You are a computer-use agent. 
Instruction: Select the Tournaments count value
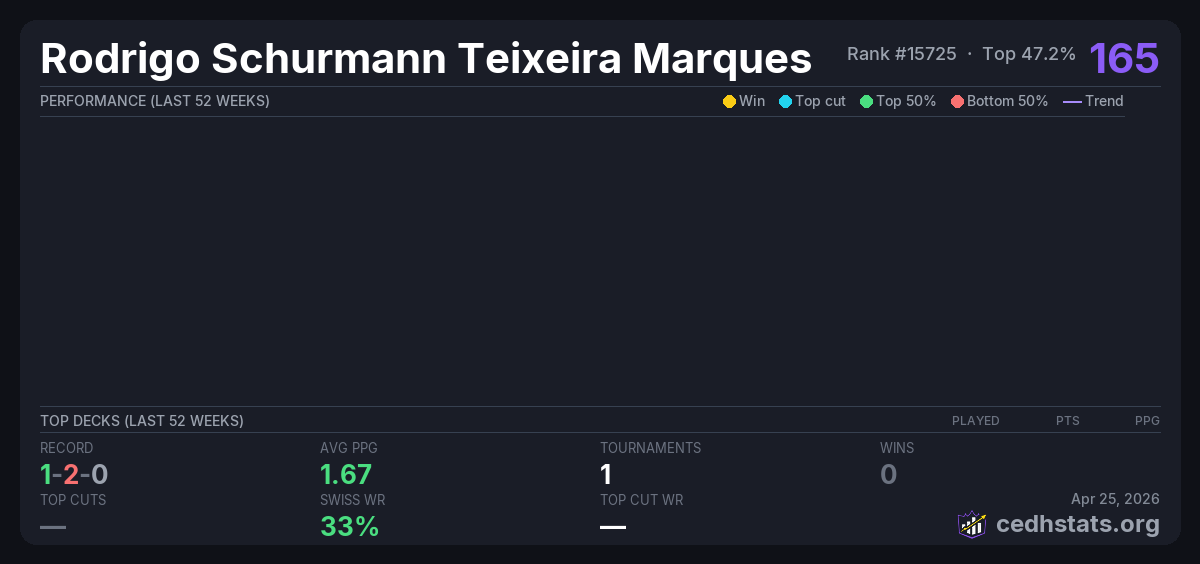click(606, 474)
